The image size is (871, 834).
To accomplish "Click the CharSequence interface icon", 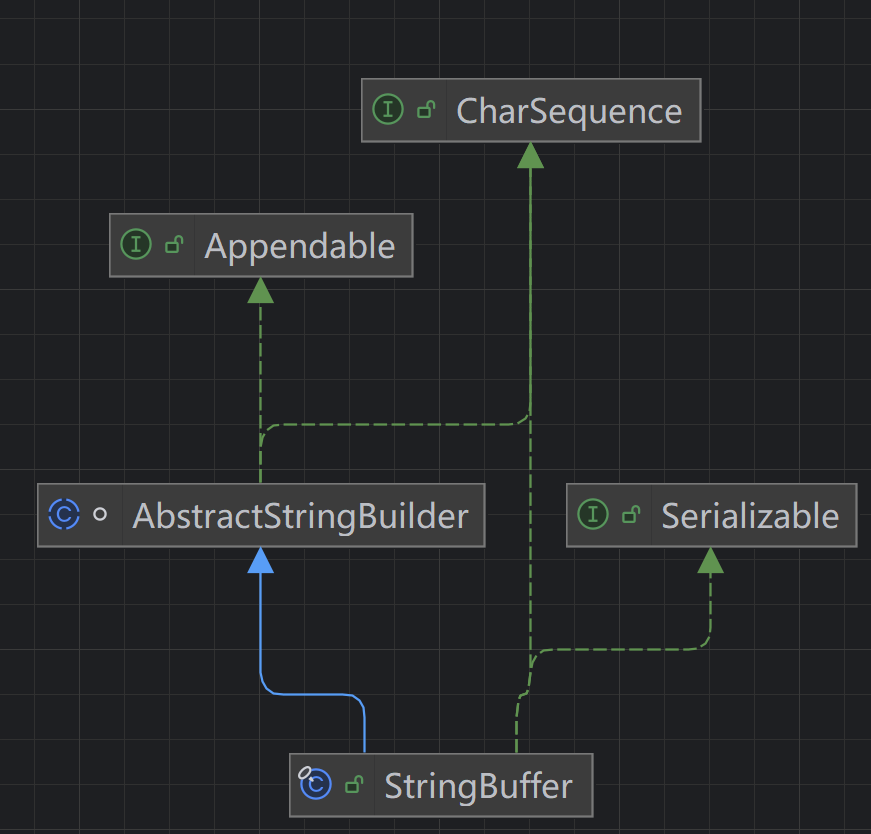I will click(388, 109).
